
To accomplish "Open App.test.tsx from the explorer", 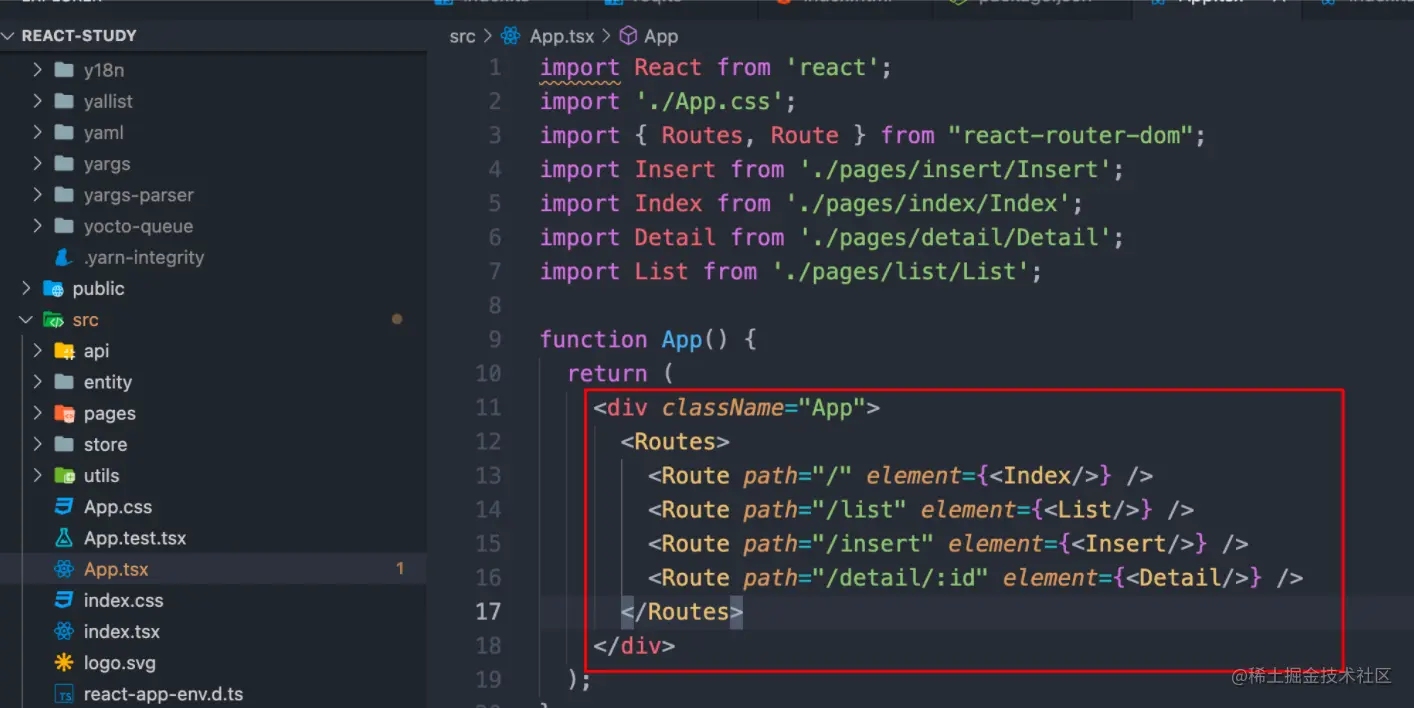I will coord(135,538).
